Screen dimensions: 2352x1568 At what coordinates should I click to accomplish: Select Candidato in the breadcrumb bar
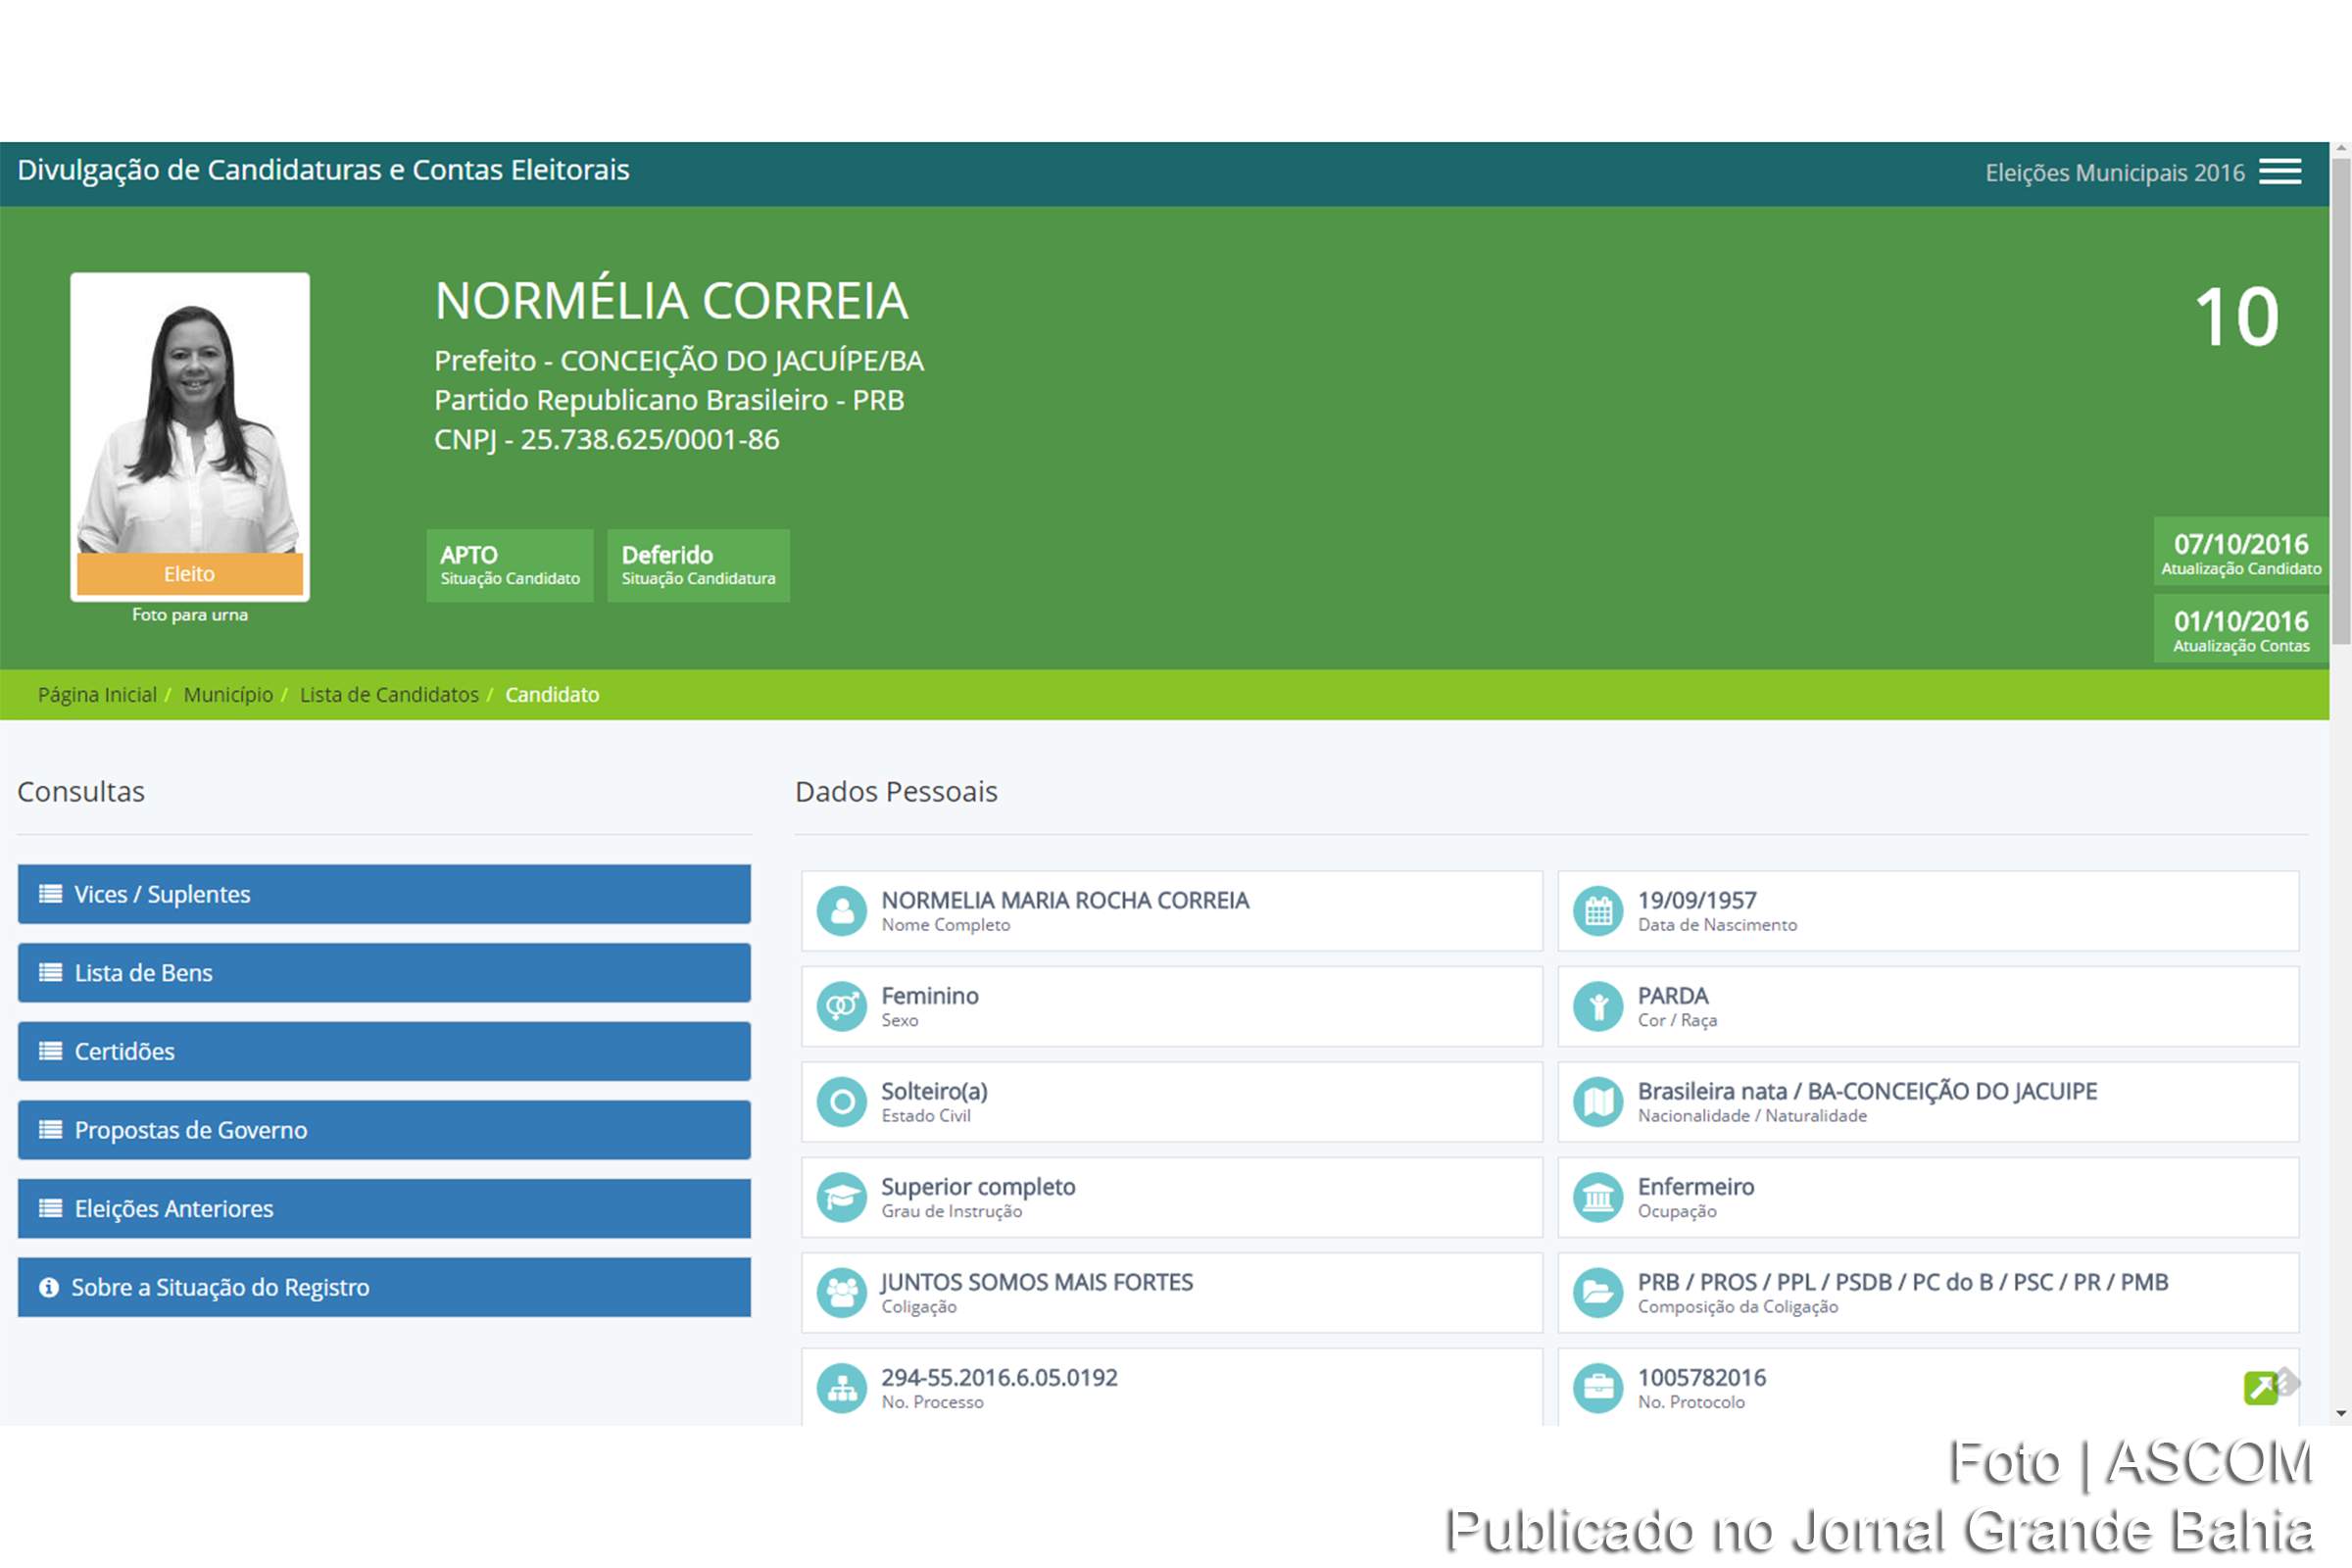[x=552, y=694]
